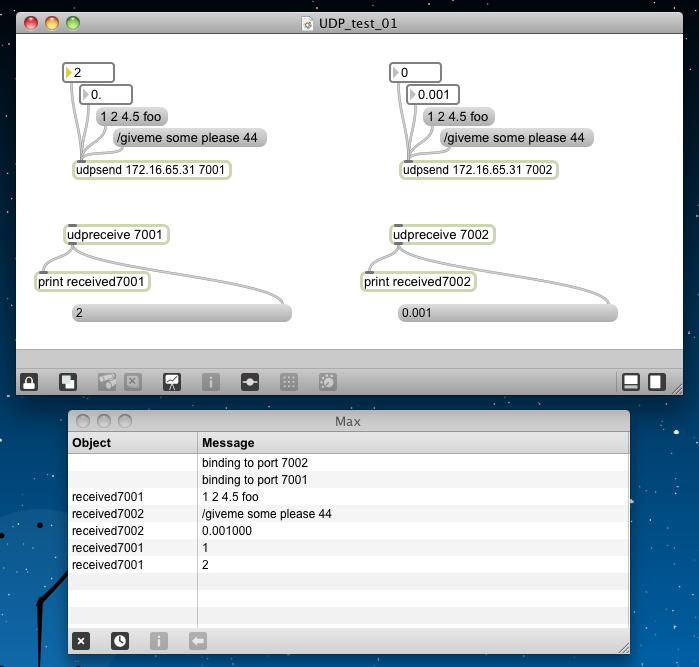Image resolution: width=699 pixels, height=667 pixels.
Task: Show the right sidebar via patcher toolbar icon
Action: [x=657, y=382]
